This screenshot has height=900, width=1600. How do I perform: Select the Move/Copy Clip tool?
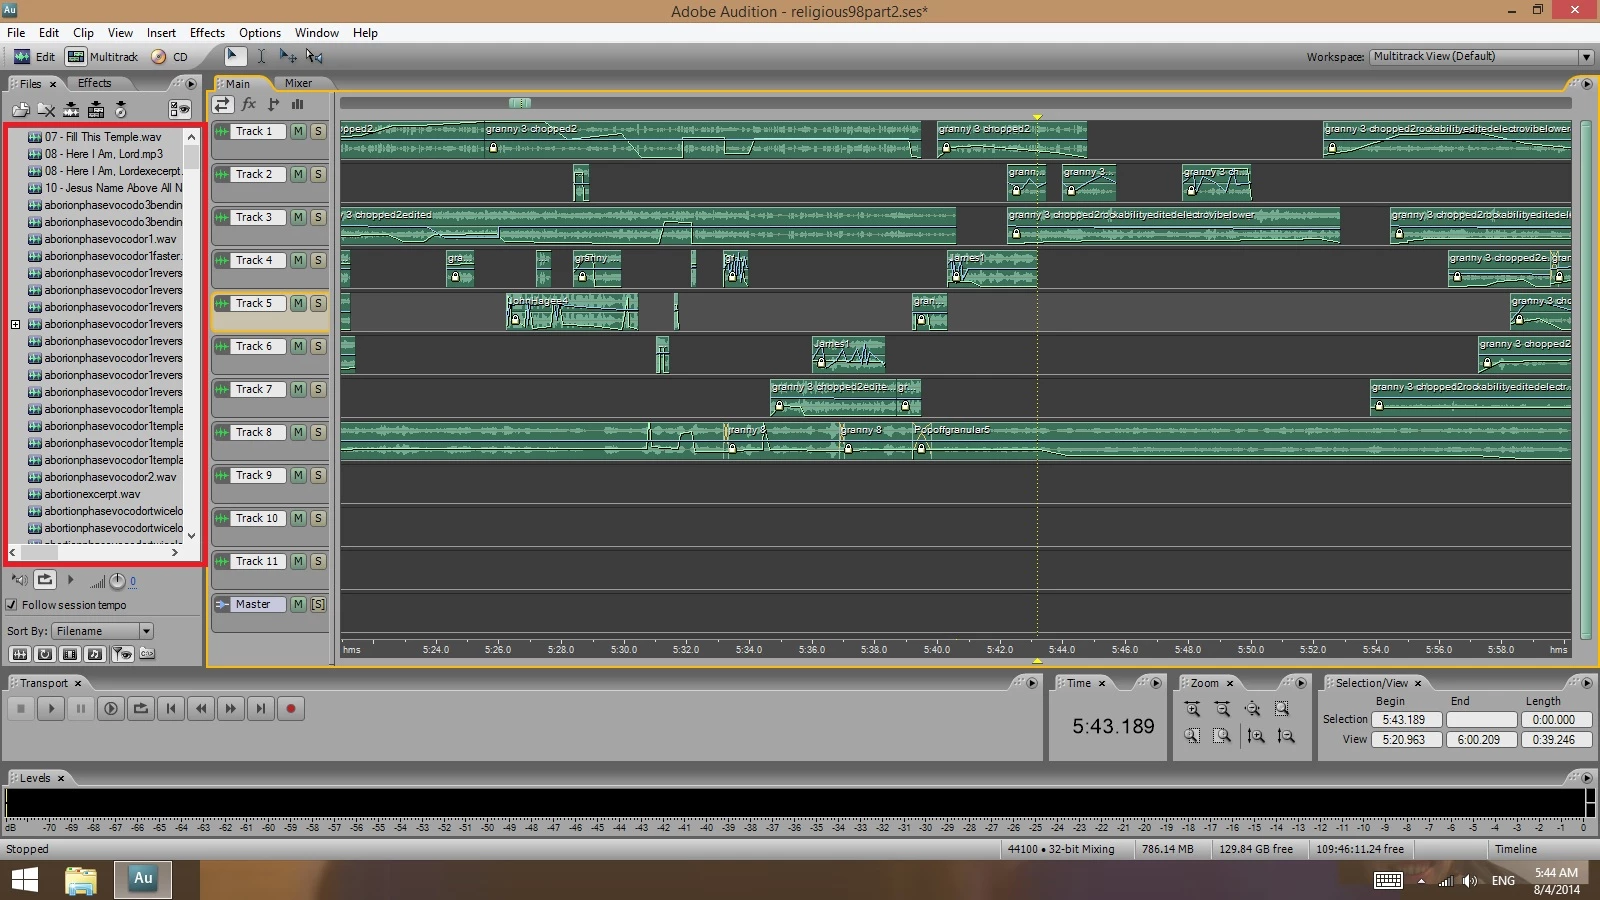[288, 56]
